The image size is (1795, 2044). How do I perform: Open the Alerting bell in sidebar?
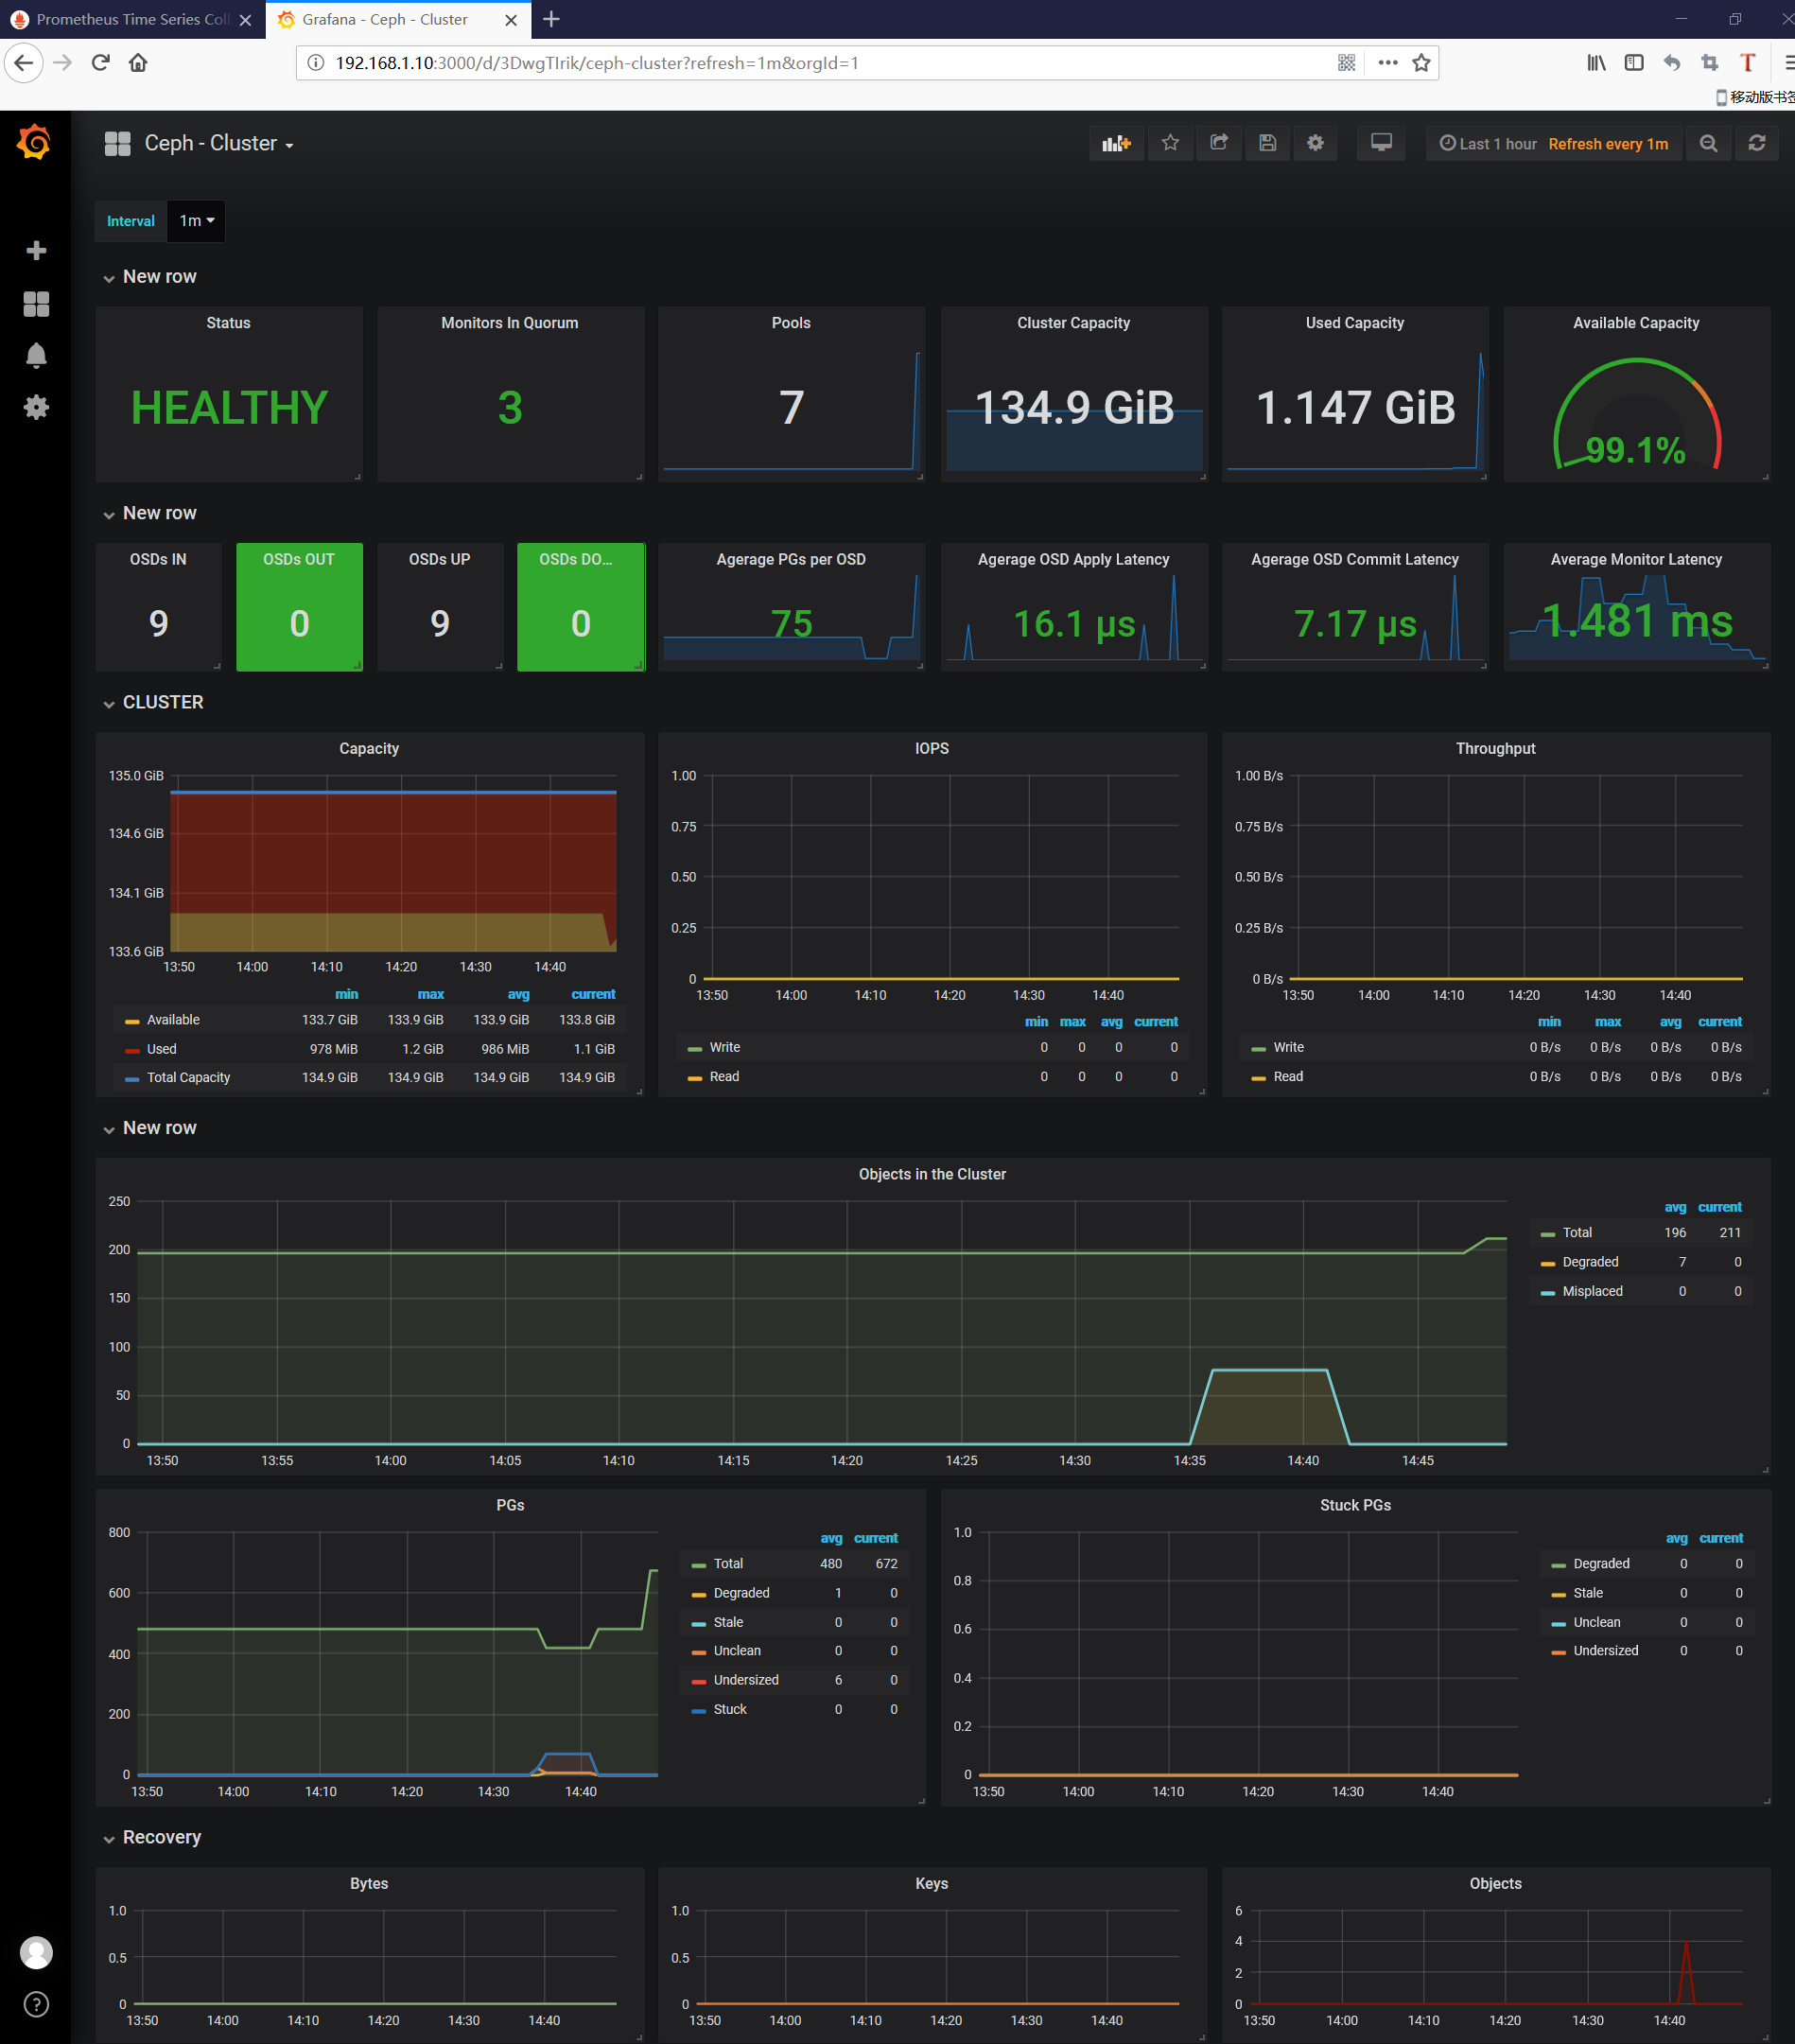coord(36,356)
